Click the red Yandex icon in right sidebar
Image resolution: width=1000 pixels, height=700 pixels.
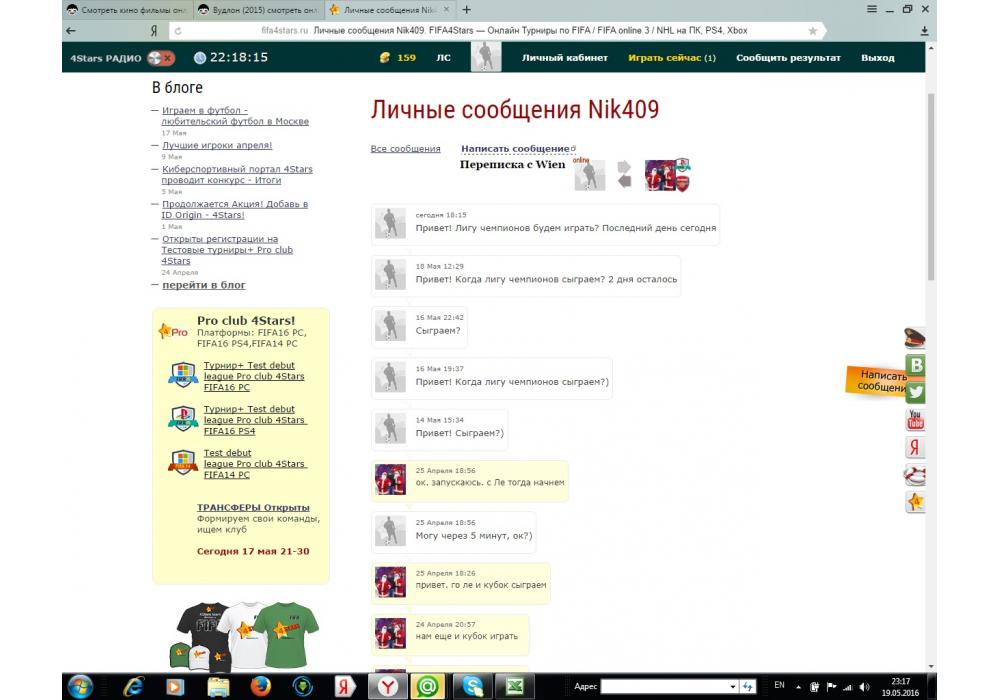click(914, 447)
